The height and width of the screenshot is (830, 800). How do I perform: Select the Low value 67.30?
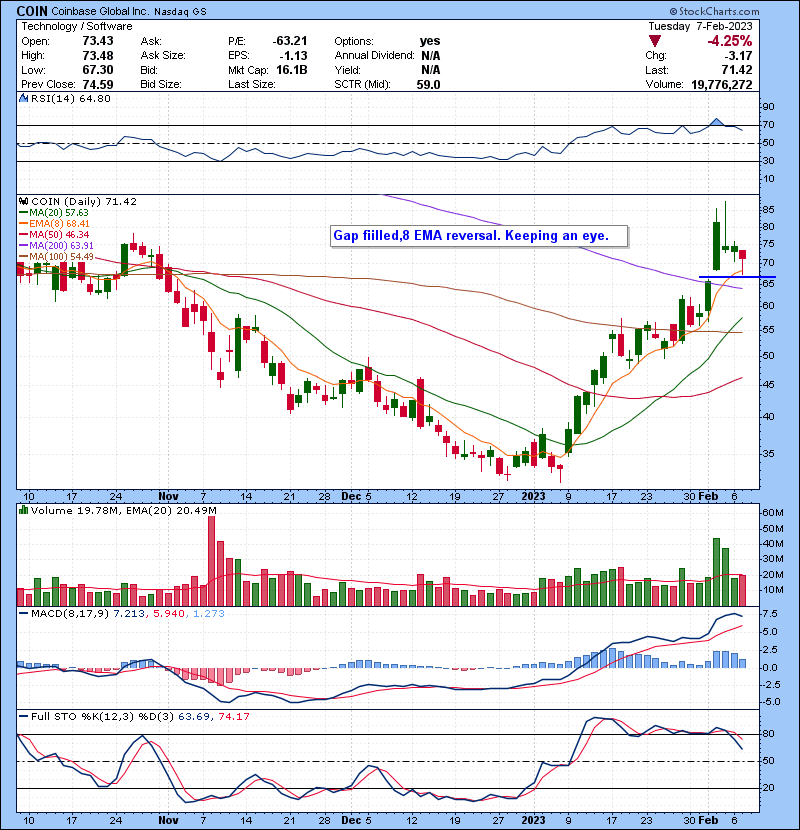(x=98, y=70)
